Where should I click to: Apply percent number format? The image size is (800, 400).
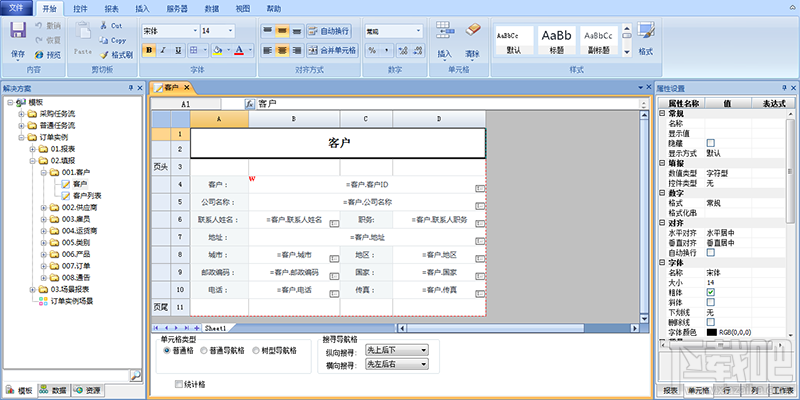pos(372,50)
